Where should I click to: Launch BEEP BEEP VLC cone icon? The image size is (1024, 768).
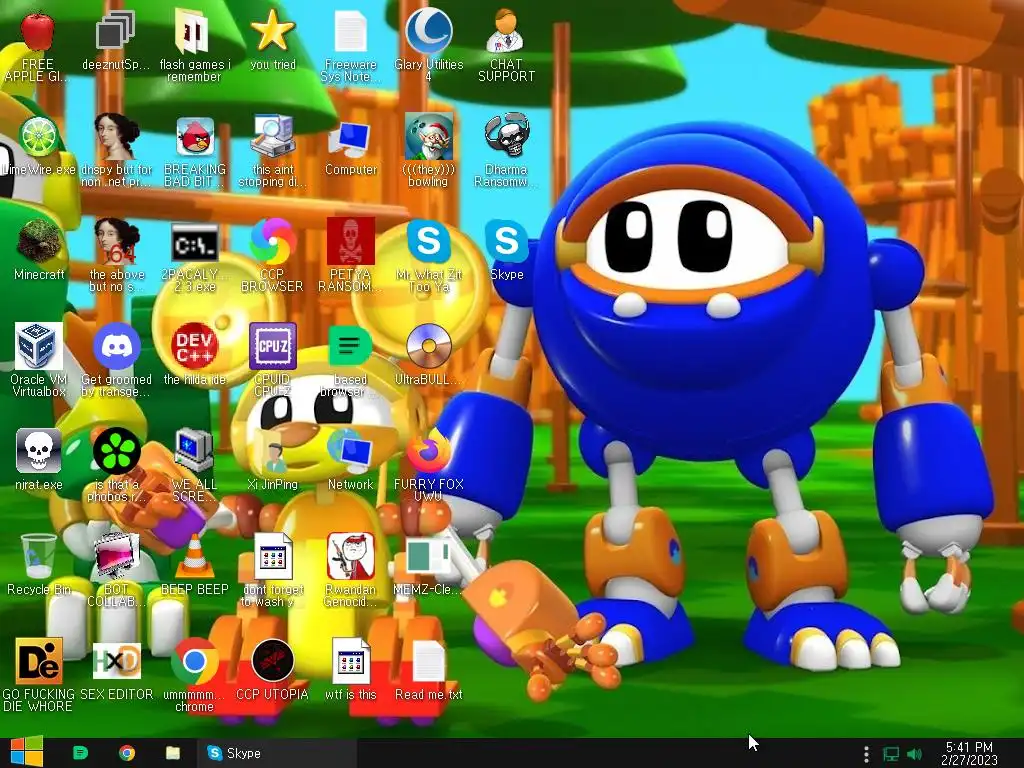click(x=194, y=557)
